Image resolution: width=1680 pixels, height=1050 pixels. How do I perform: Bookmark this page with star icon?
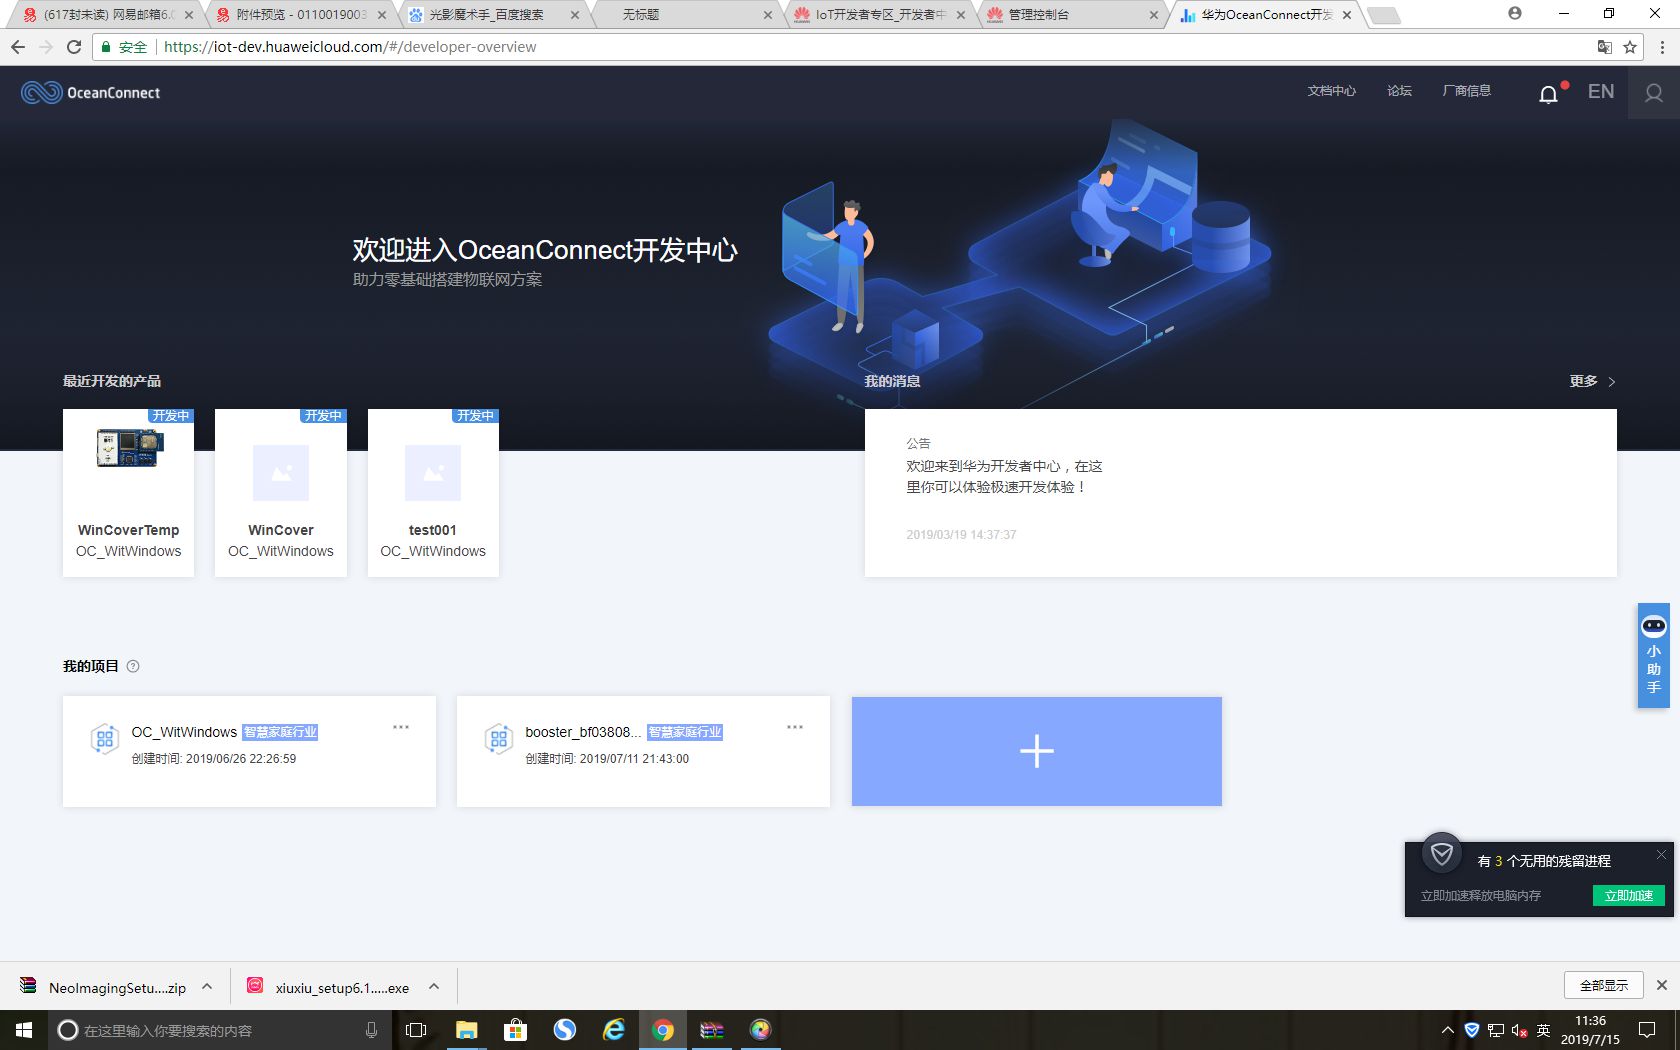click(1630, 47)
